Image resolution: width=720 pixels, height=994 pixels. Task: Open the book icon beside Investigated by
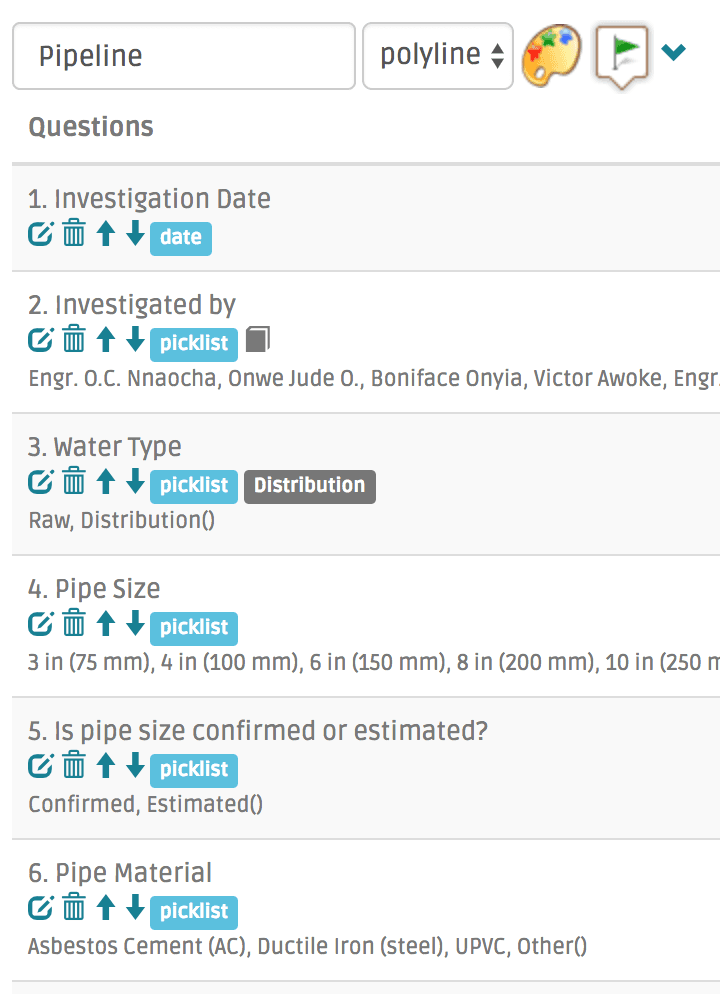258,340
